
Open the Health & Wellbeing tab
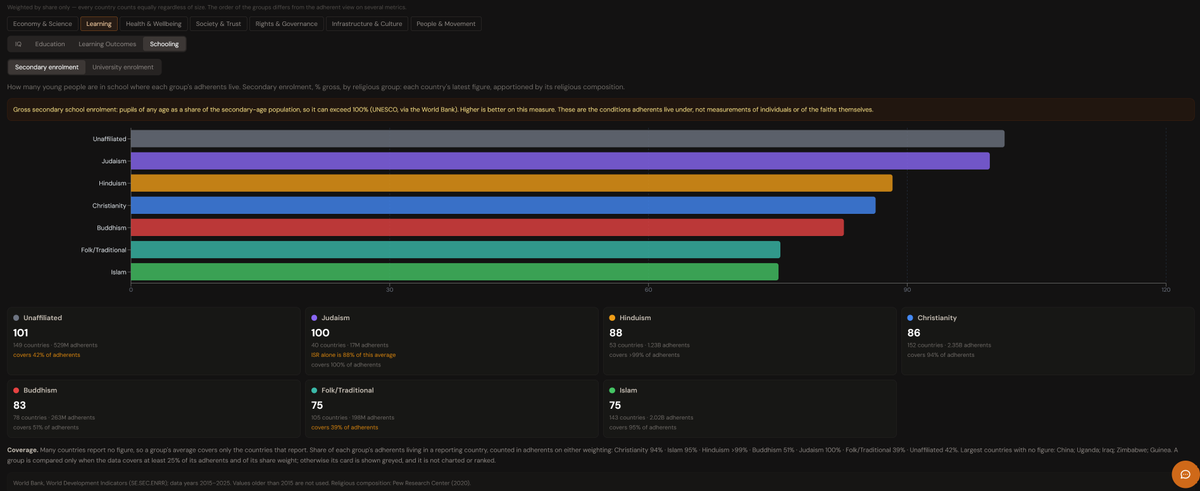tap(153, 23)
